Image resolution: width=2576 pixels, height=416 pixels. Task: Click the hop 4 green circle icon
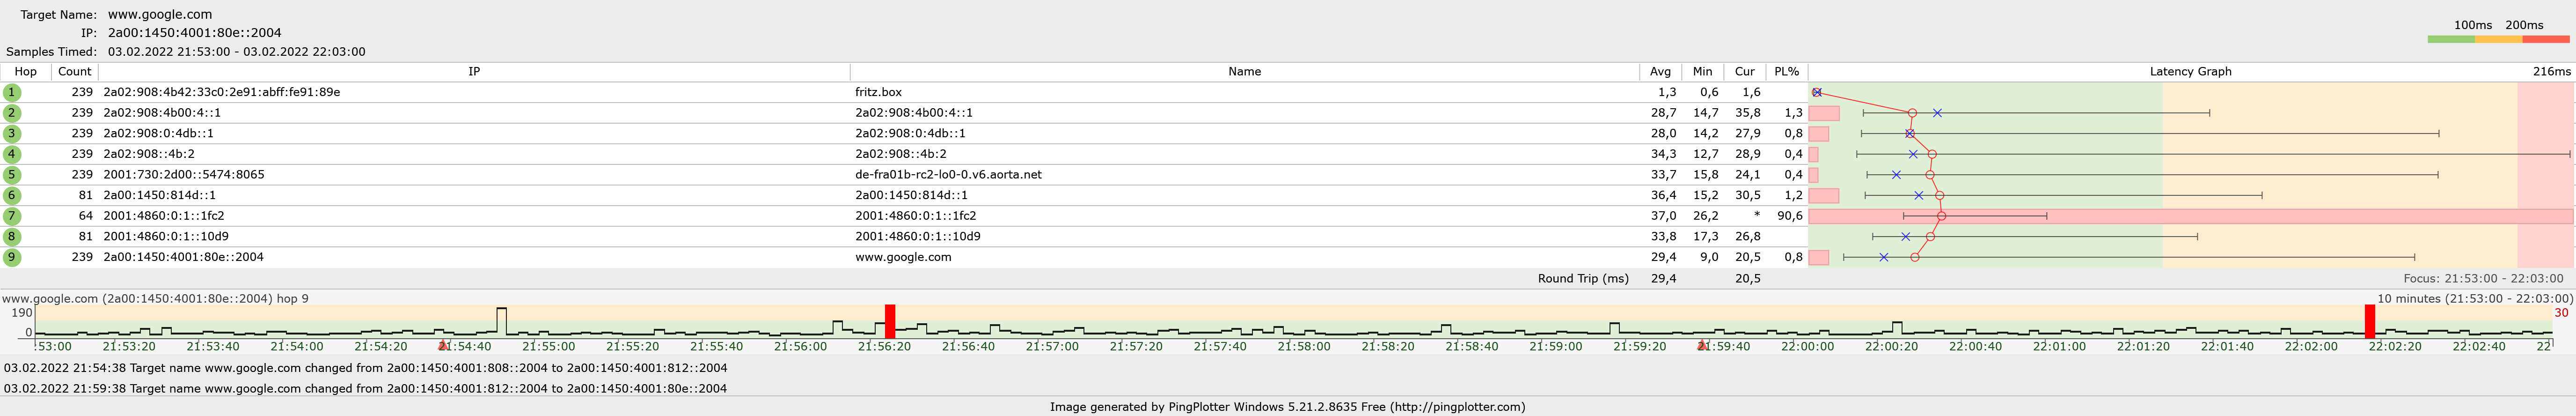pos(12,154)
